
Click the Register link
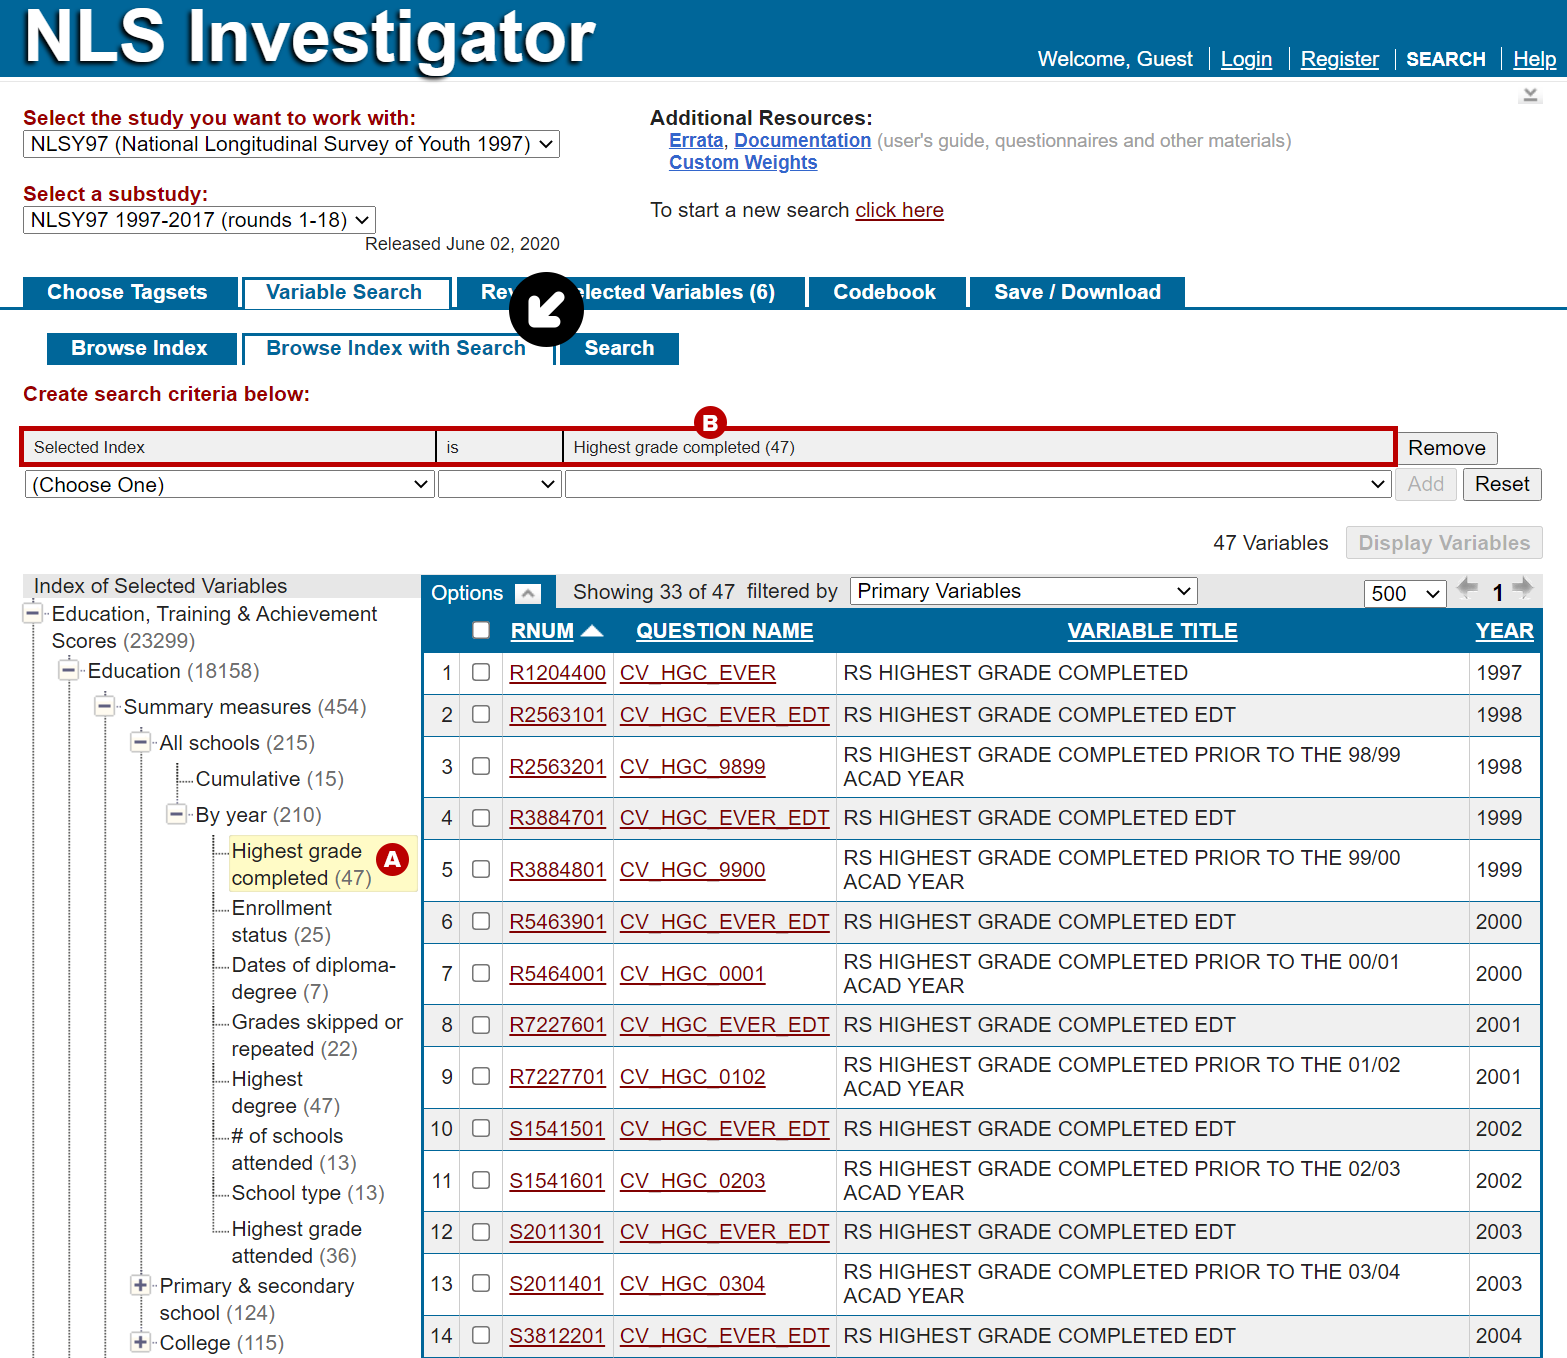tap(1340, 59)
